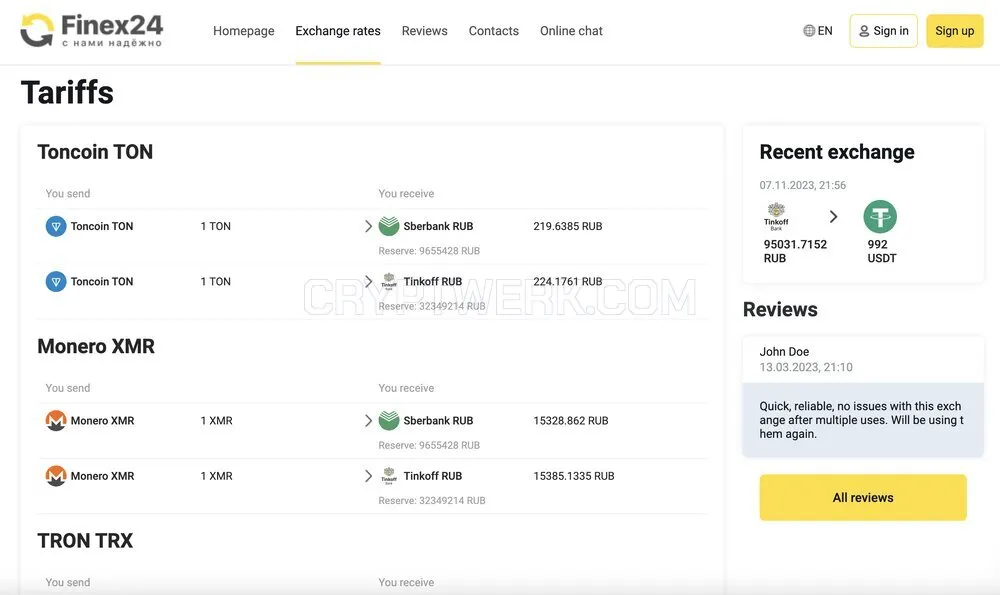
Task: Click Tinkoff icon in the 15385.1335 RUB row
Action: click(389, 476)
